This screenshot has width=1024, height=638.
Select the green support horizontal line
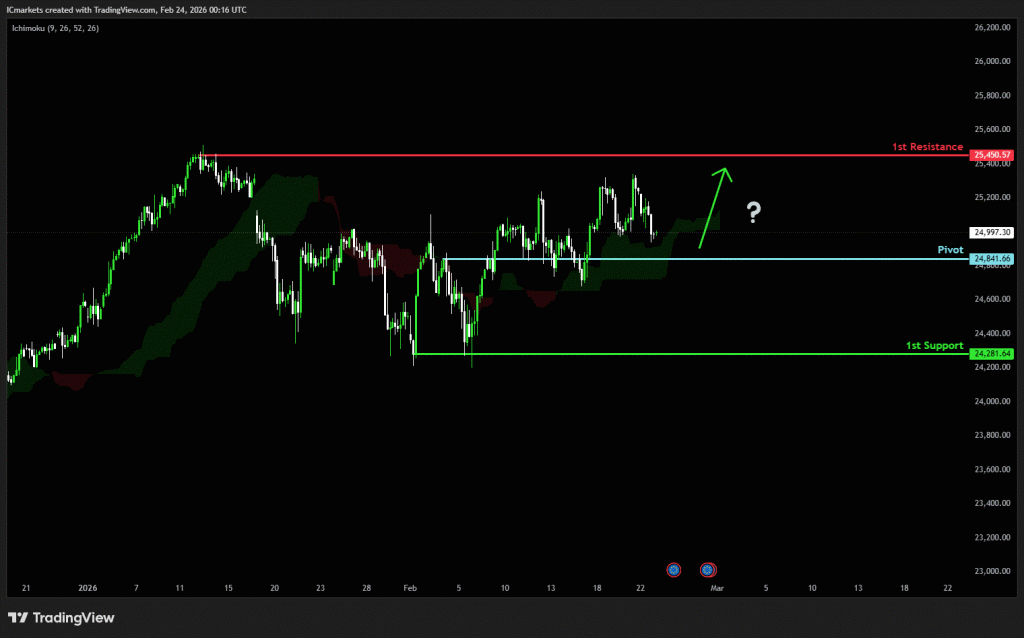click(650, 354)
